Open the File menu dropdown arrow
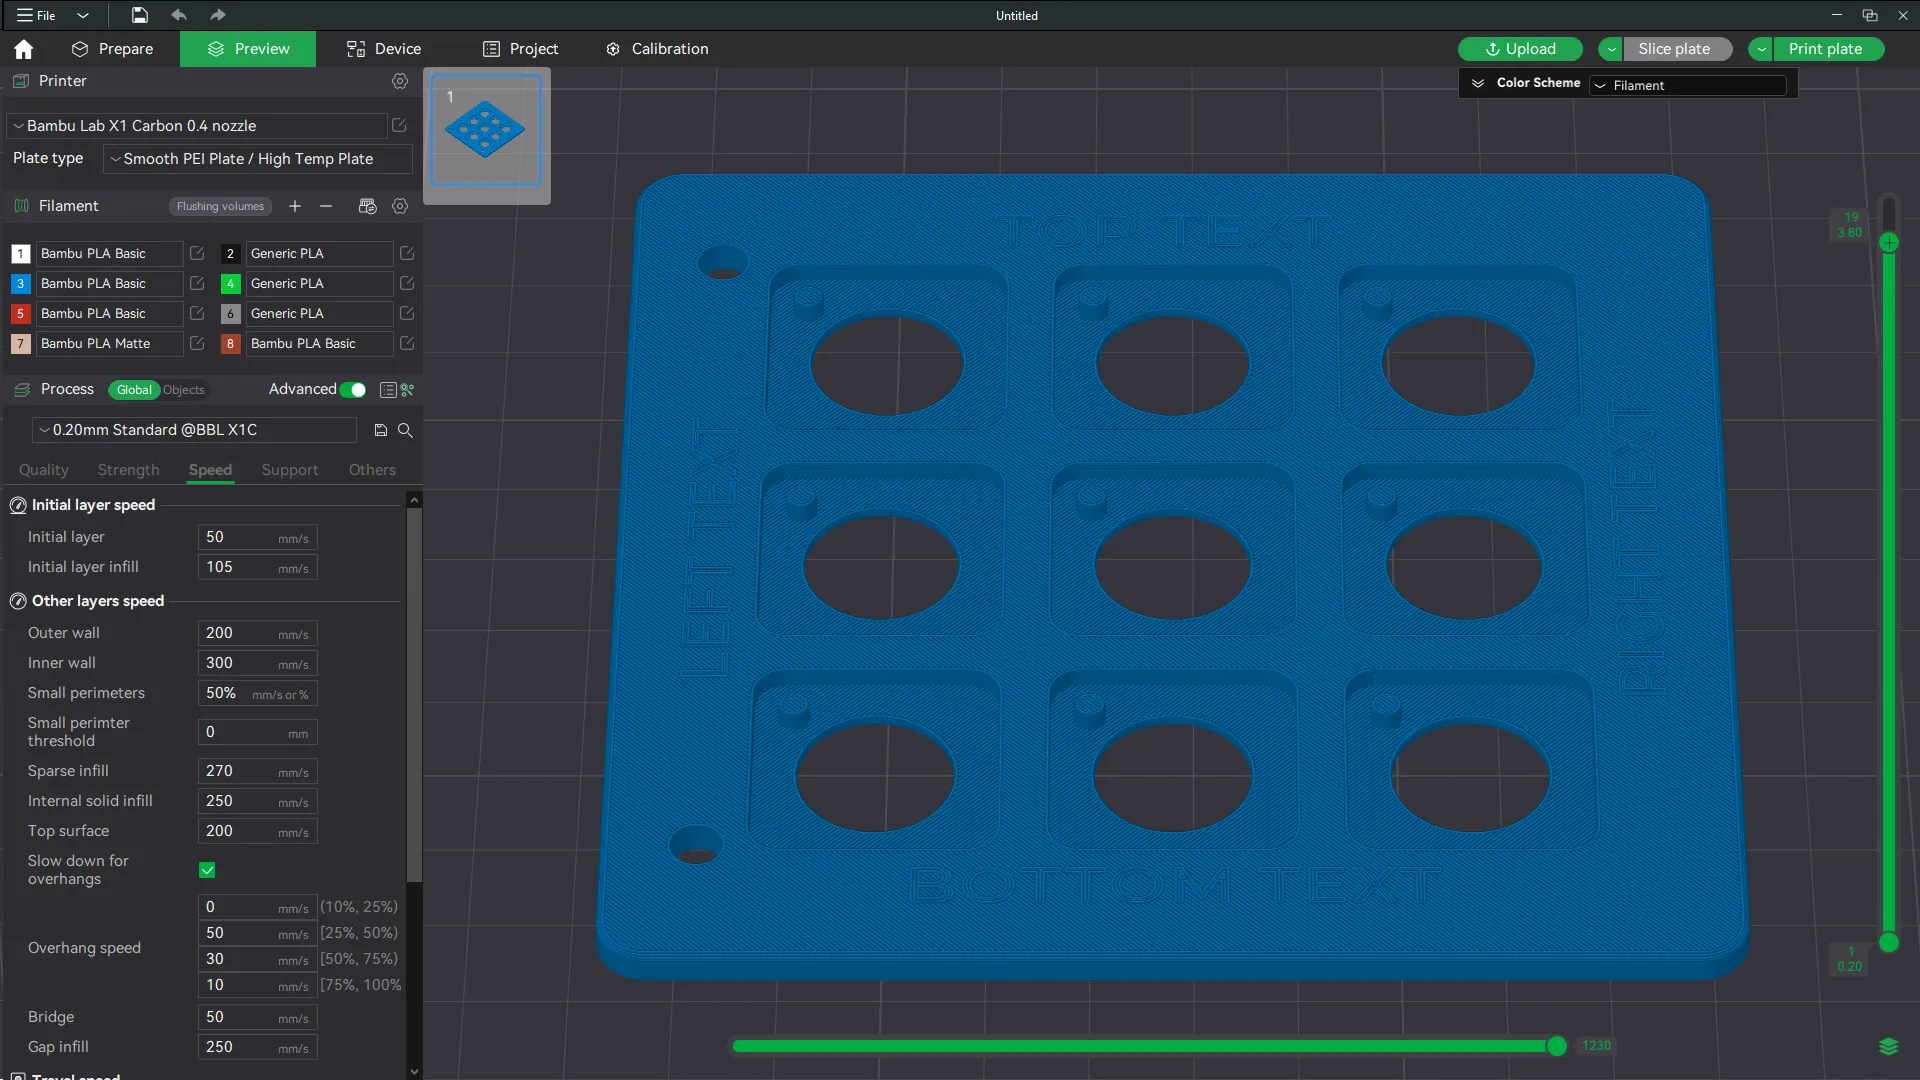Image resolution: width=1920 pixels, height=1080 pixels. 83,15
